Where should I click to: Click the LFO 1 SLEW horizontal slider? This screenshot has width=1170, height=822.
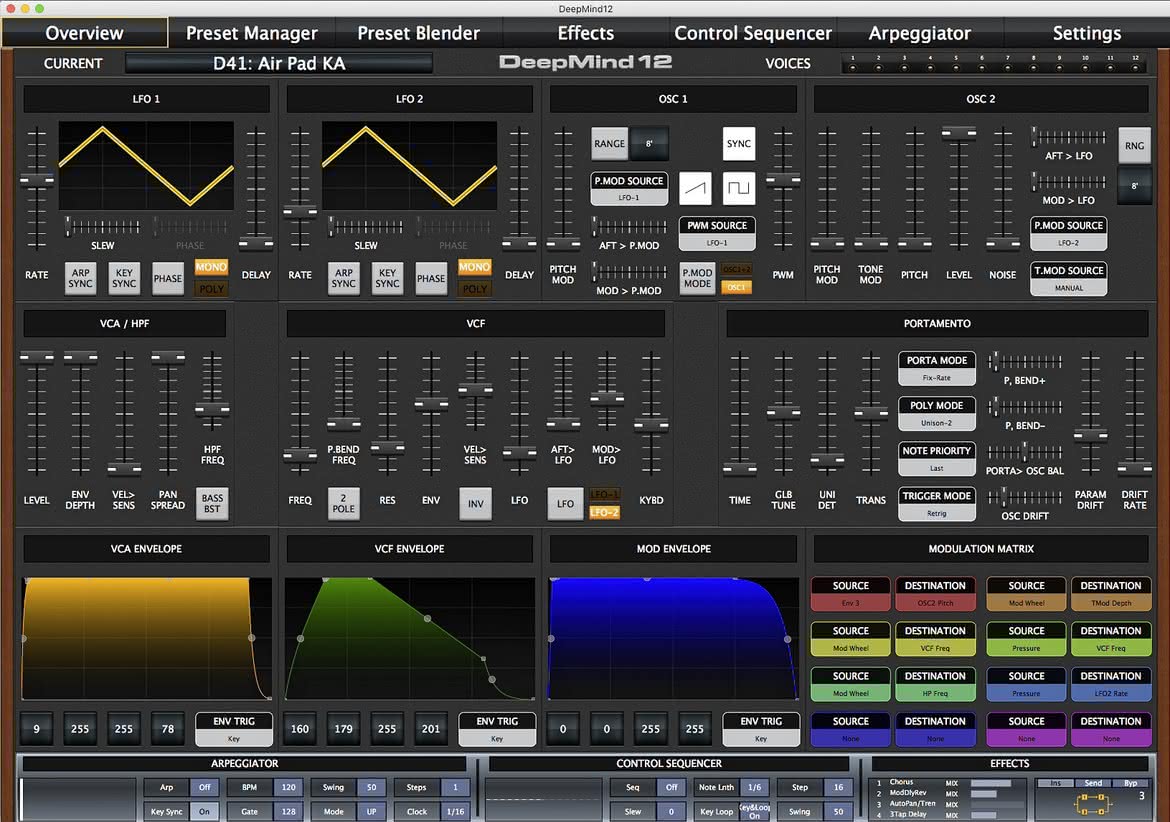pos(103,226)
